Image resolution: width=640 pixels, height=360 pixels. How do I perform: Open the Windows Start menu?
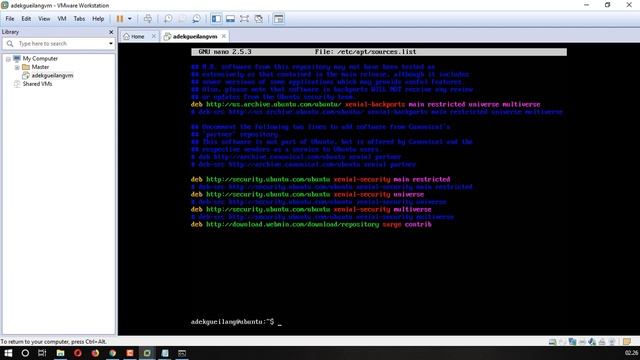point(8,353)
